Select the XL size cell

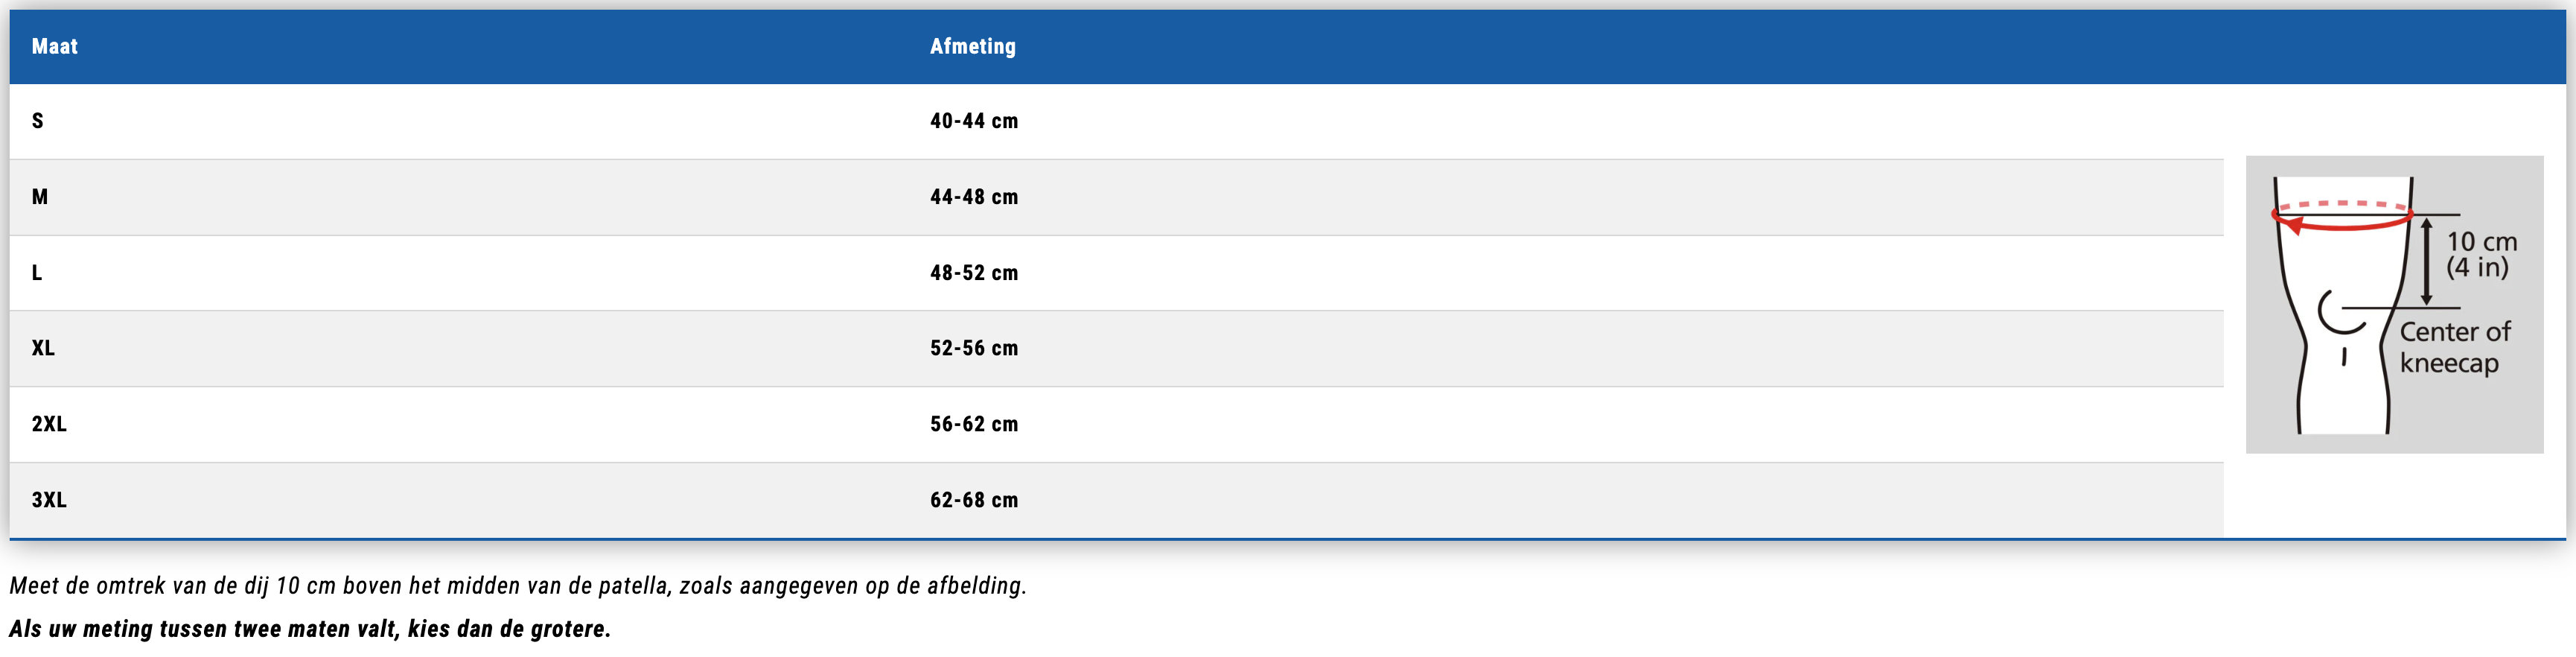[43, 348]
